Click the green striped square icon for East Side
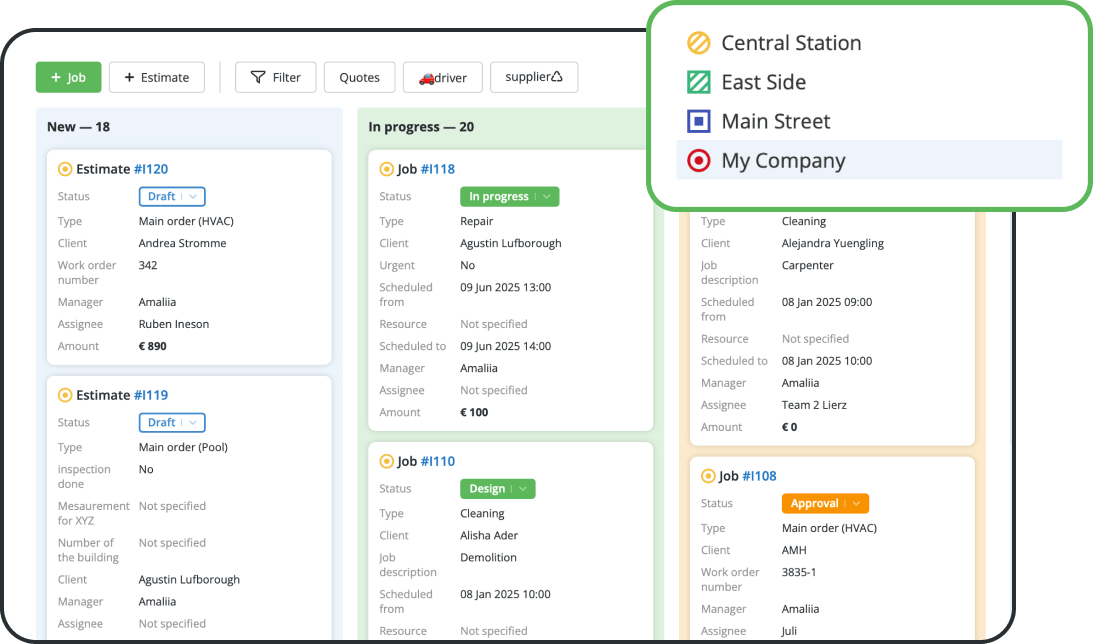The image size is (1093, 644). tap(700, 81)
